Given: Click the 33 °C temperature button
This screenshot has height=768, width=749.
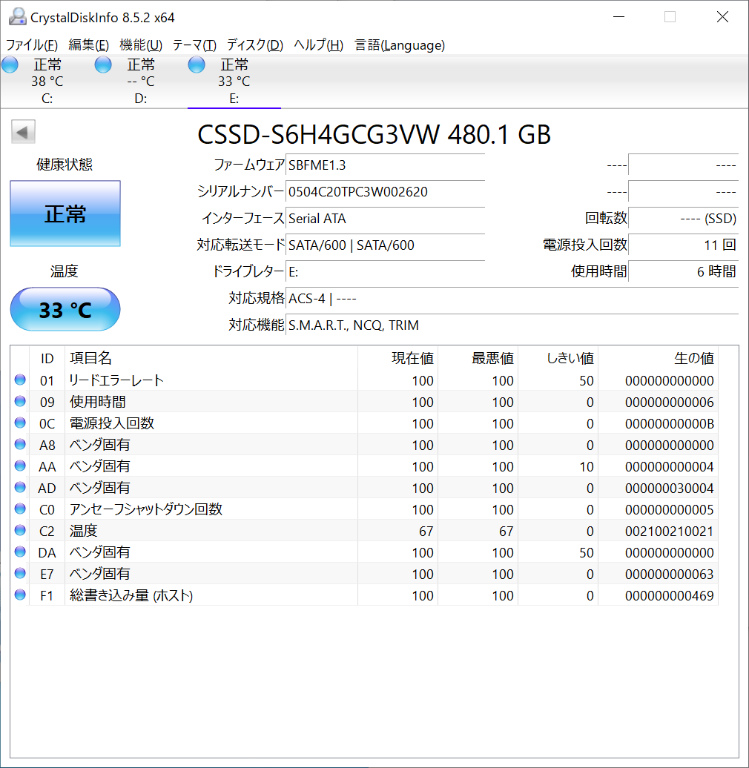Looking at the screenshot, I should [65, 310].
